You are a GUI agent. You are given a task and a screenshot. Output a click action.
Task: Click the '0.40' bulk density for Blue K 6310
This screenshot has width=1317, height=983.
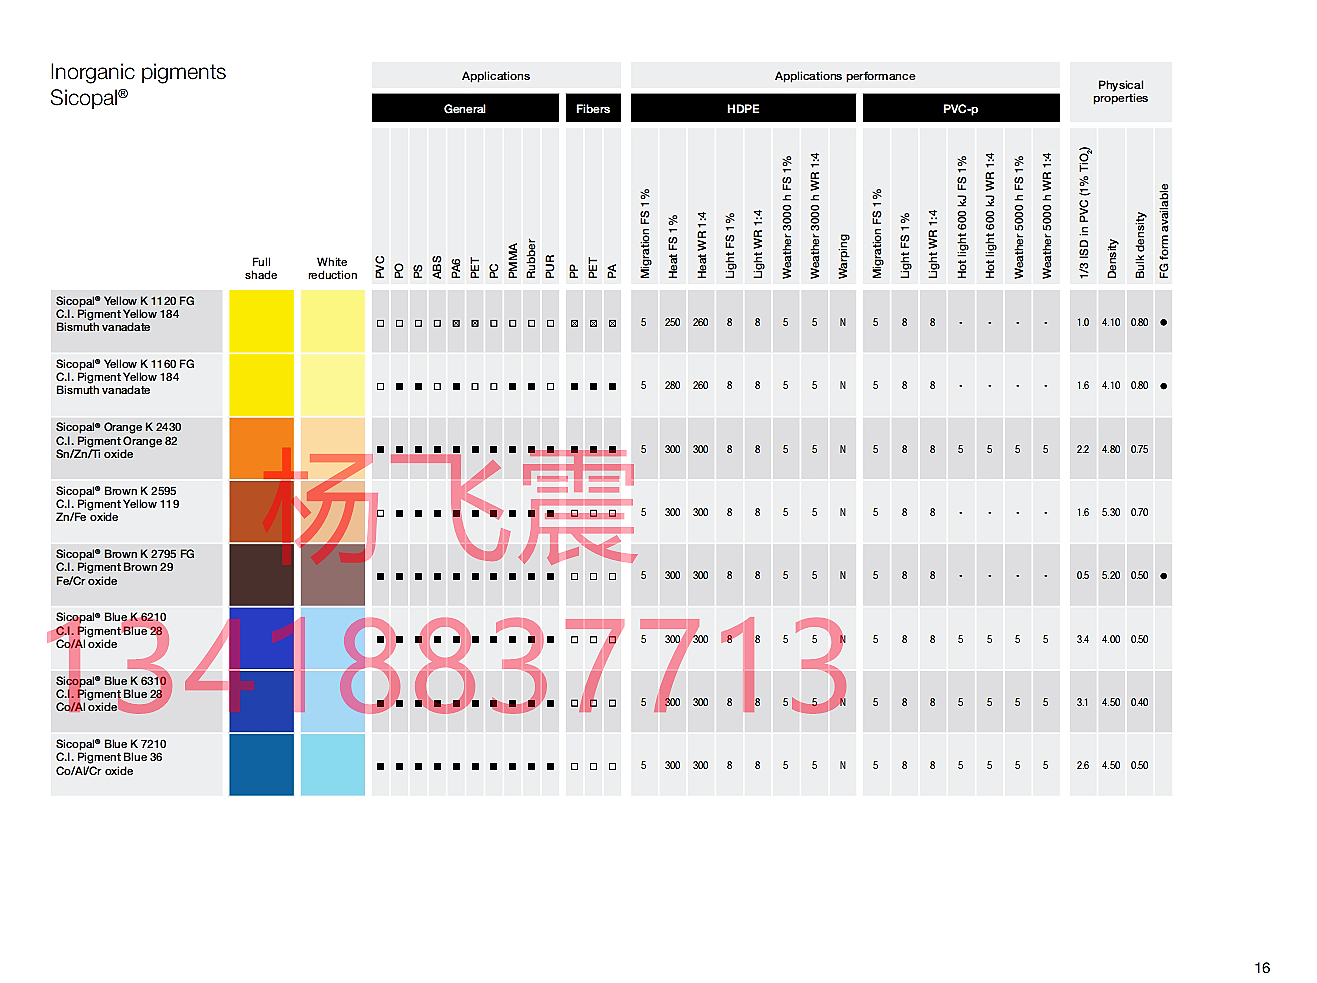coord(1139,702)
